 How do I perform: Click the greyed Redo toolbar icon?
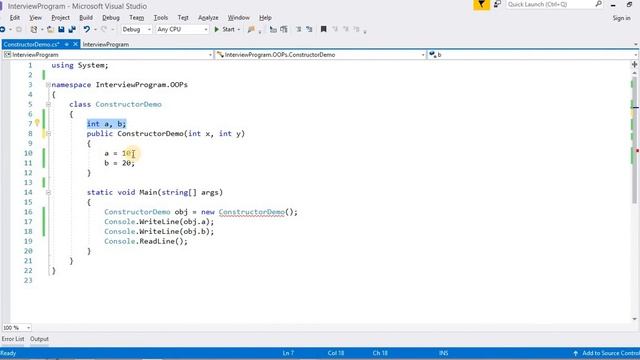(104, 29)
